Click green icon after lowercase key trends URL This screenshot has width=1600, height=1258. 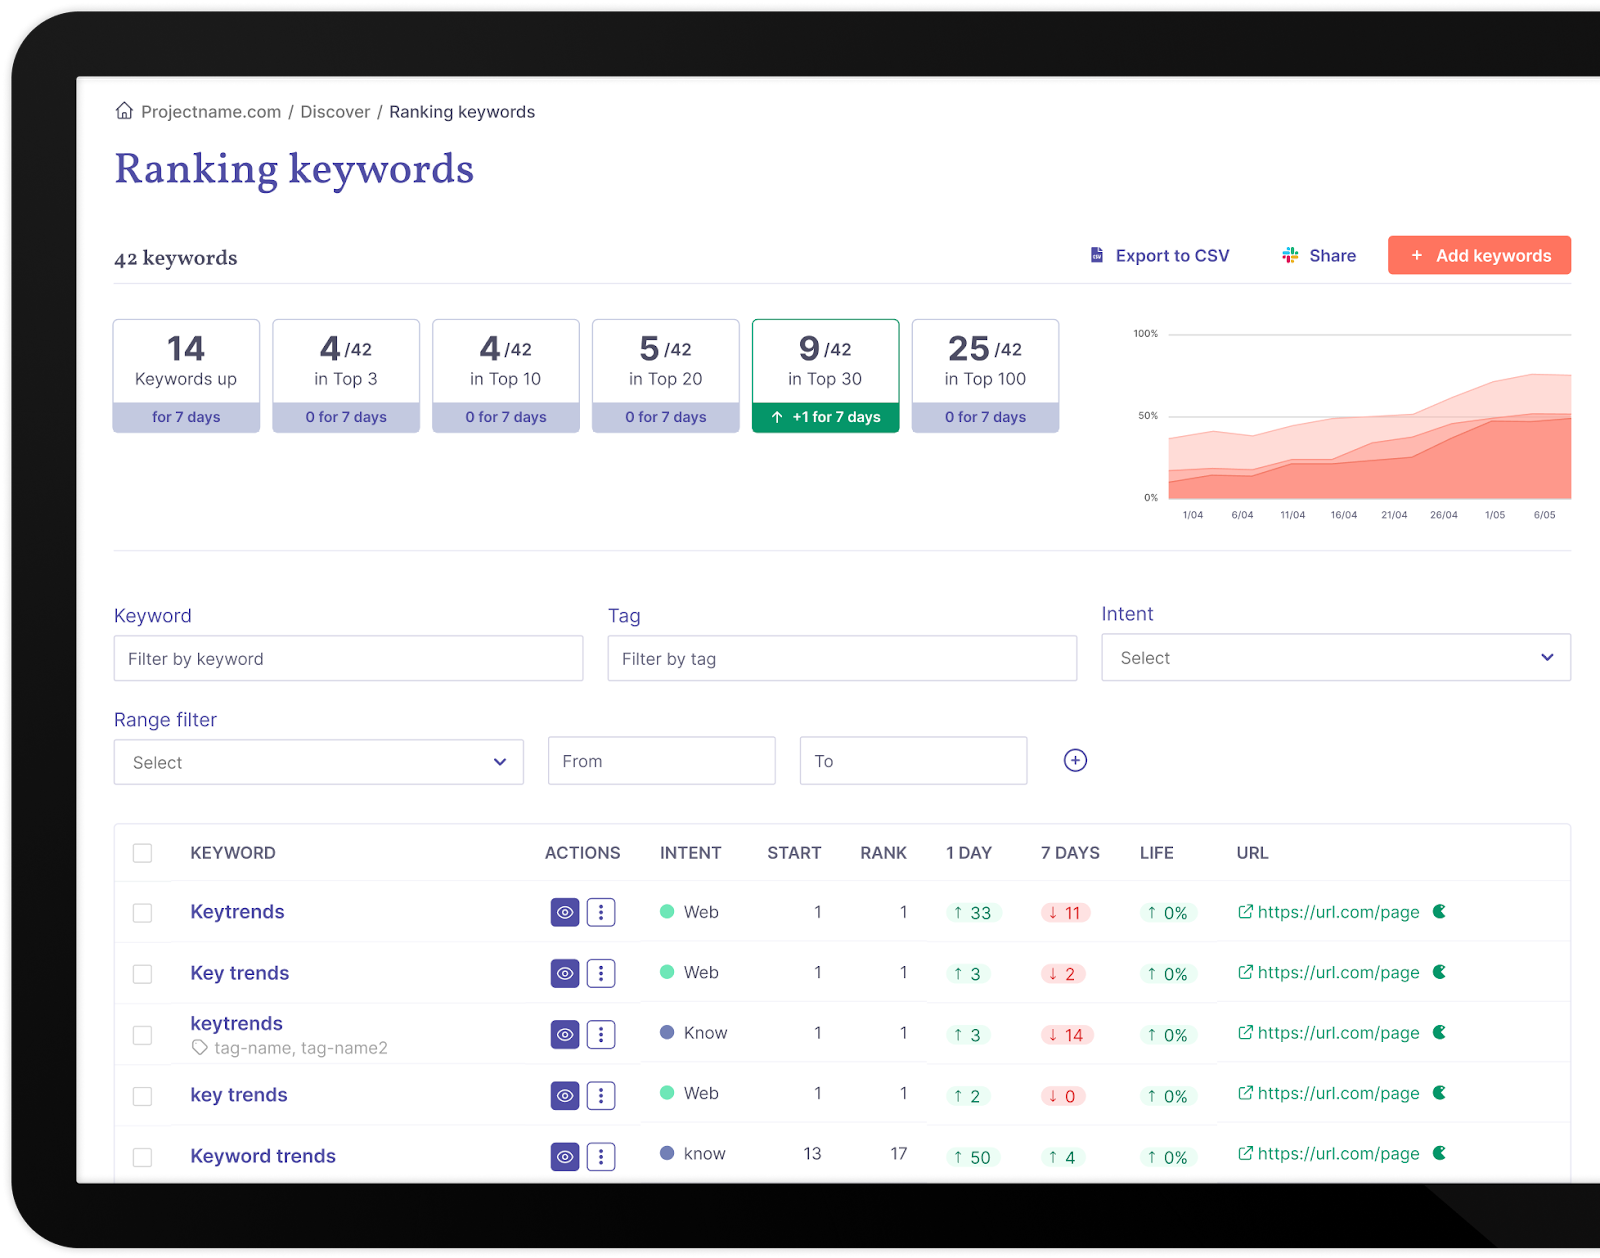click(x=1439, y=1092)
